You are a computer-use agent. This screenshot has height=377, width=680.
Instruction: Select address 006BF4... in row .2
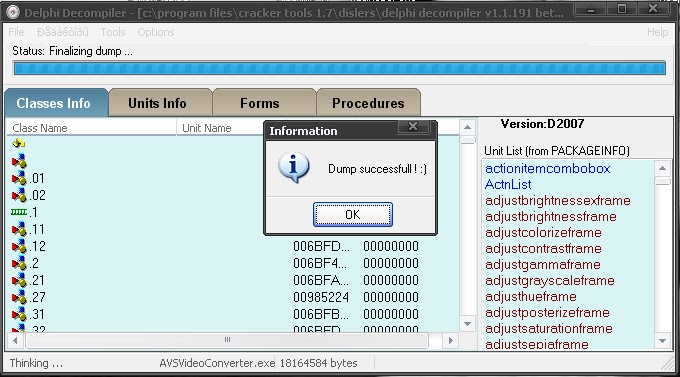coord(320,263)
